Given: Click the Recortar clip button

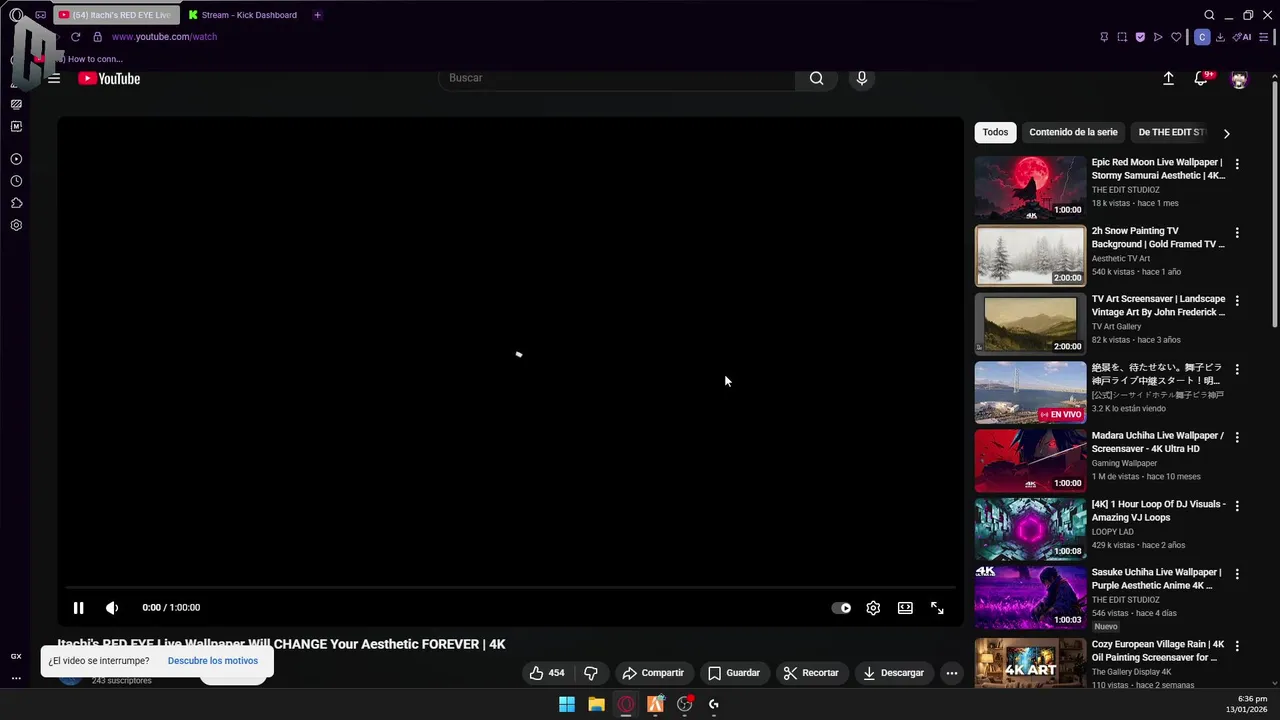Looking at the screenshot, I should (811, 673).
